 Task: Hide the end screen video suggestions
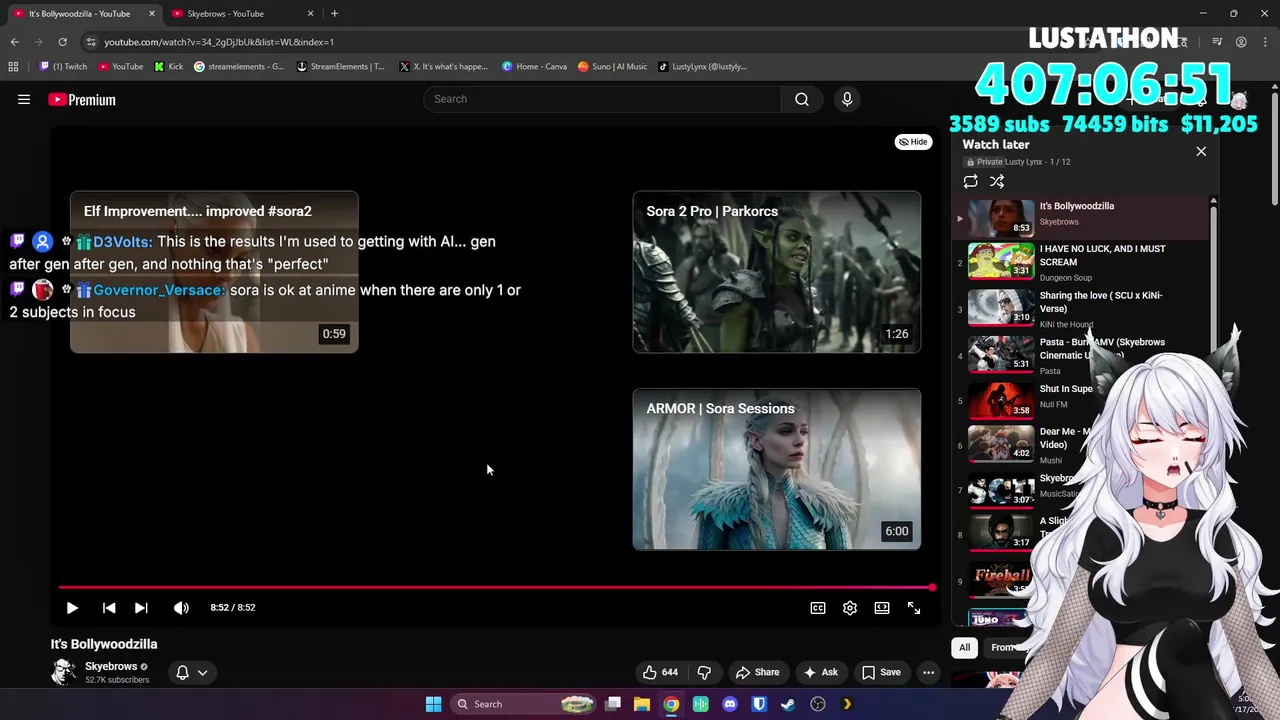(x=913, y=142)
